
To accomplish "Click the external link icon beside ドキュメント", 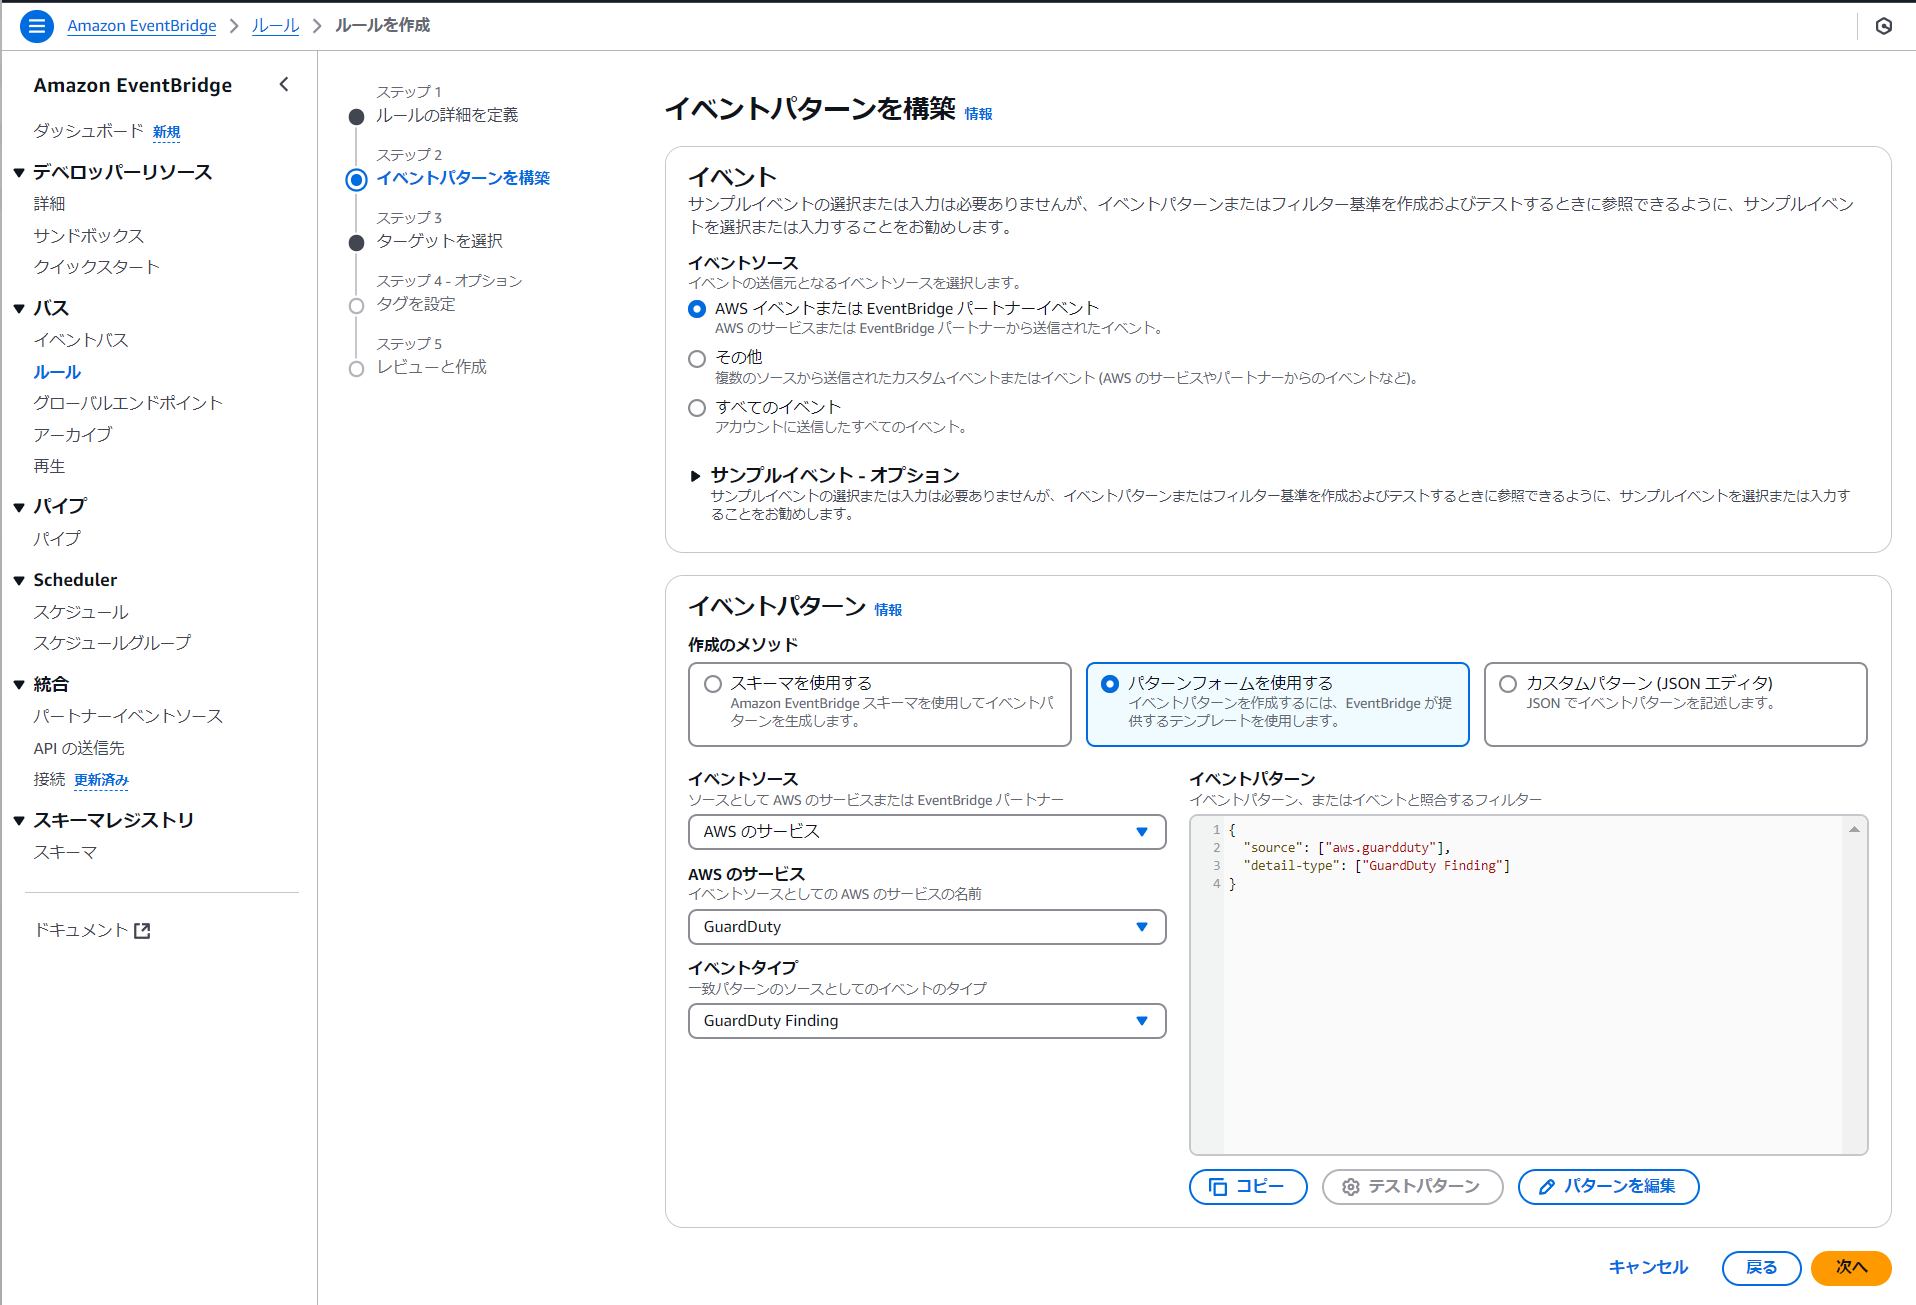I will pyautogui.click(x=142, y=931).
